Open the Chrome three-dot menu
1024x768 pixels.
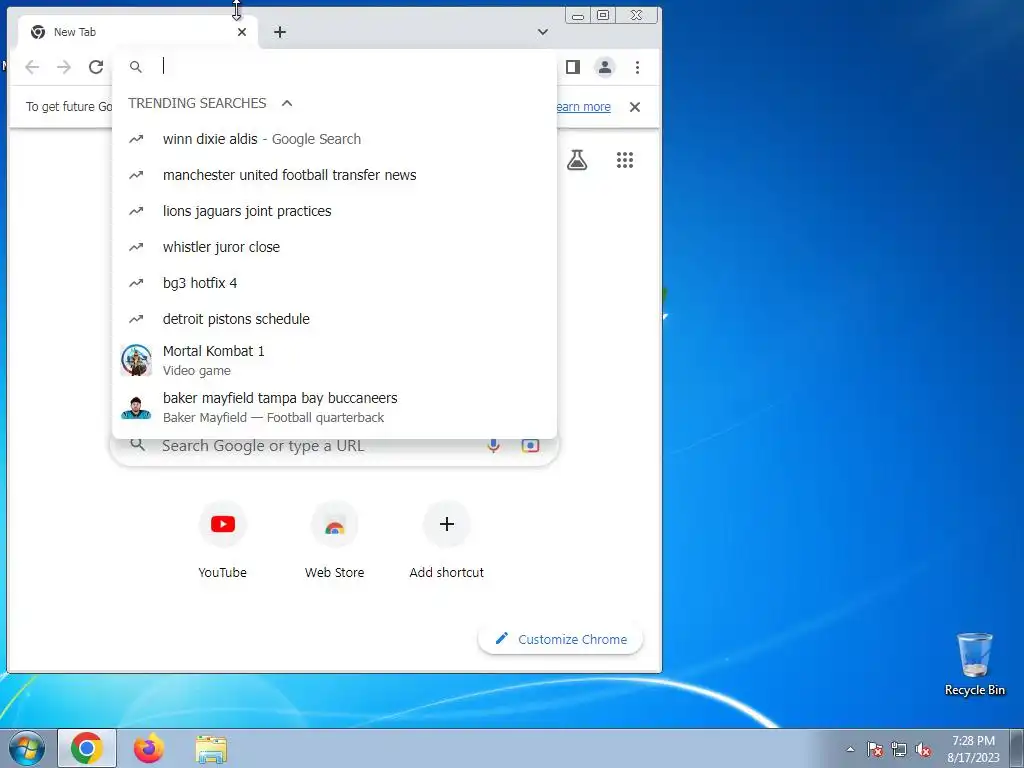[x=637, y=67]
